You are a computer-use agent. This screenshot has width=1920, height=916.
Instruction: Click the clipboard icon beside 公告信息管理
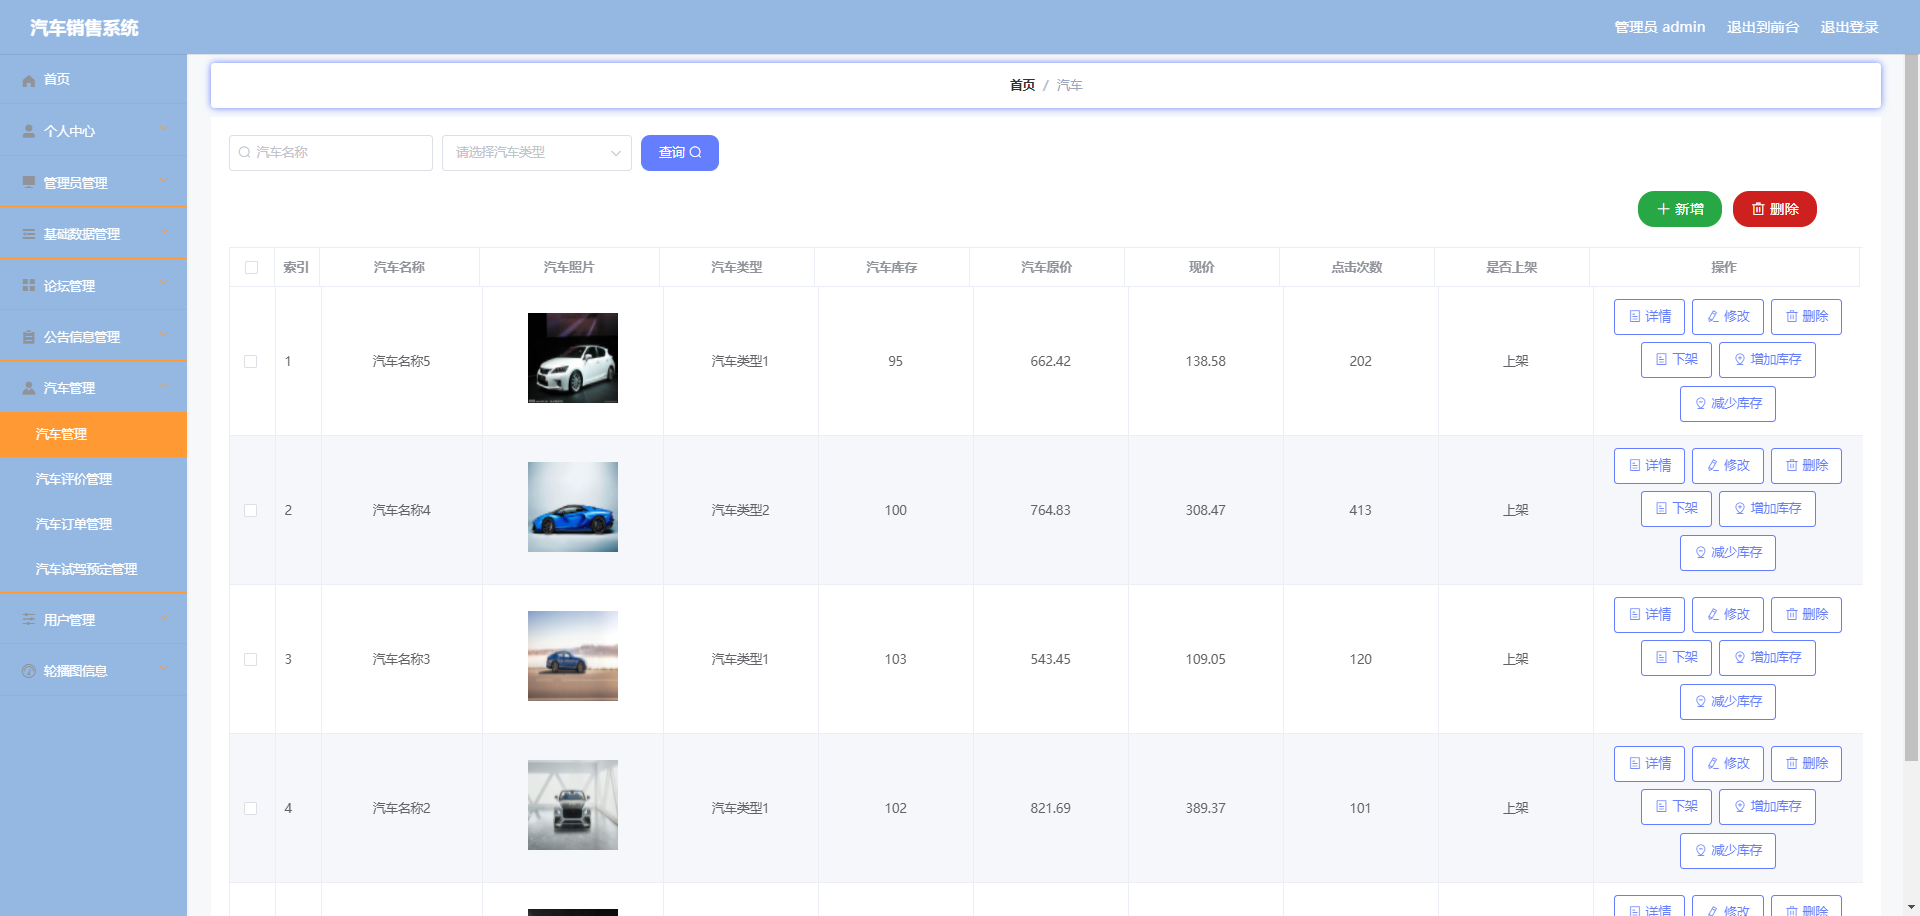29,337
